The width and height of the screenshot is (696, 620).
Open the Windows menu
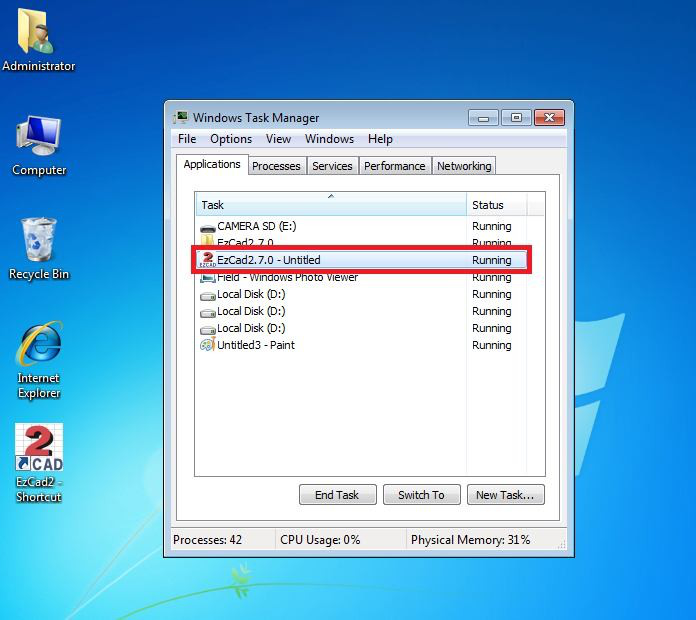[329, 139]
